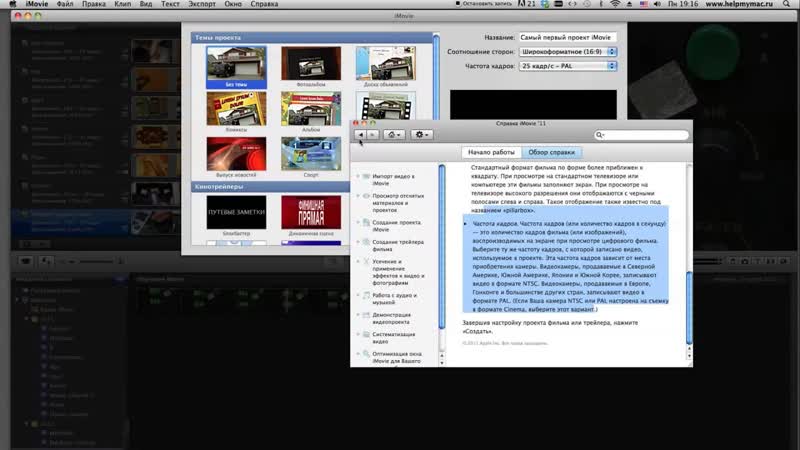Viewport: 800px width, 450px height.
Task: Select the Фотоальбом project theme
Action: (311, 66)
